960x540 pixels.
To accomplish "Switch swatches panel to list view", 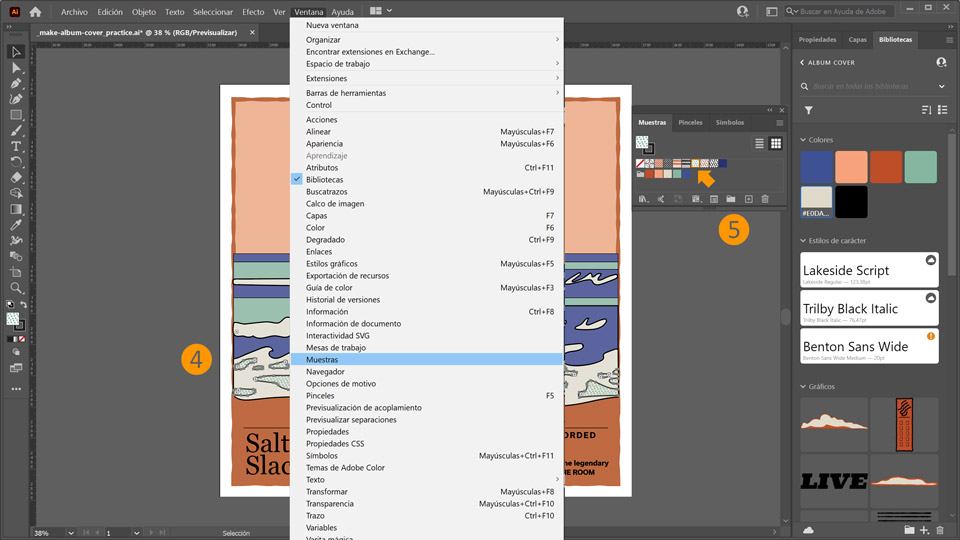I will point(759,144).
